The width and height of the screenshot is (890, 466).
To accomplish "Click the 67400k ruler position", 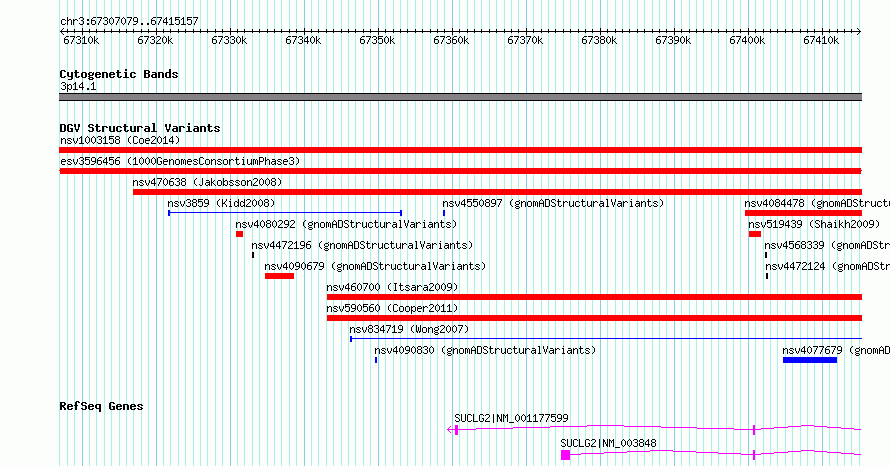I will point(748,40).
